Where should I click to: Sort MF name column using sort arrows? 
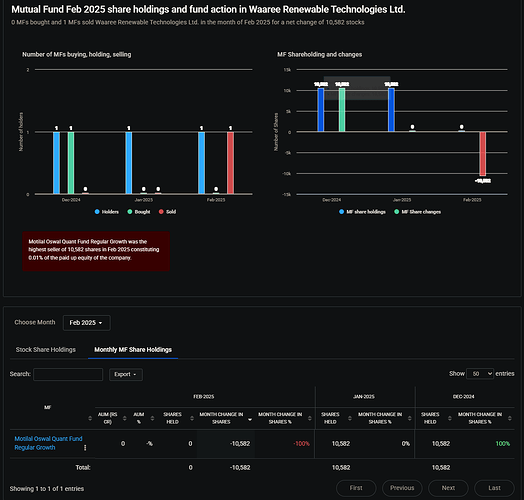[90, 418]
